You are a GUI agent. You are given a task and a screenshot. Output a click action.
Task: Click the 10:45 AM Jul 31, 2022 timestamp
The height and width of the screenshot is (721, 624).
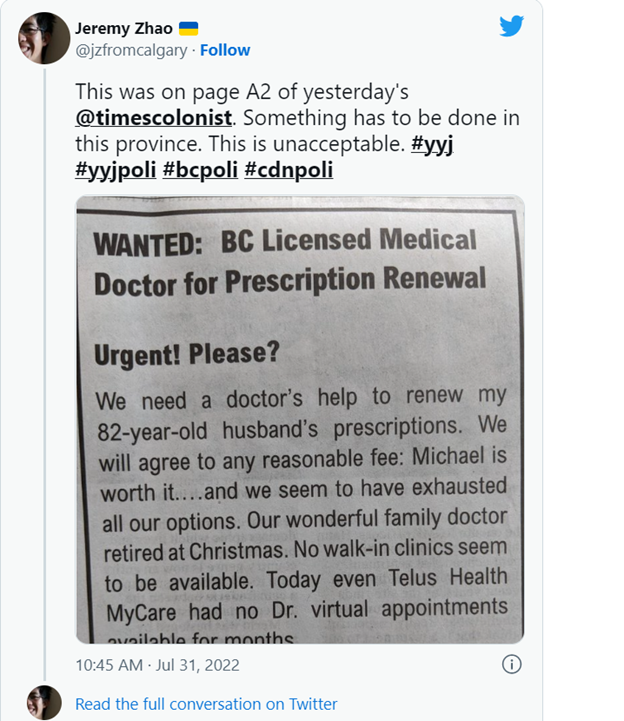pyautogui.click(x=157, y=664)
